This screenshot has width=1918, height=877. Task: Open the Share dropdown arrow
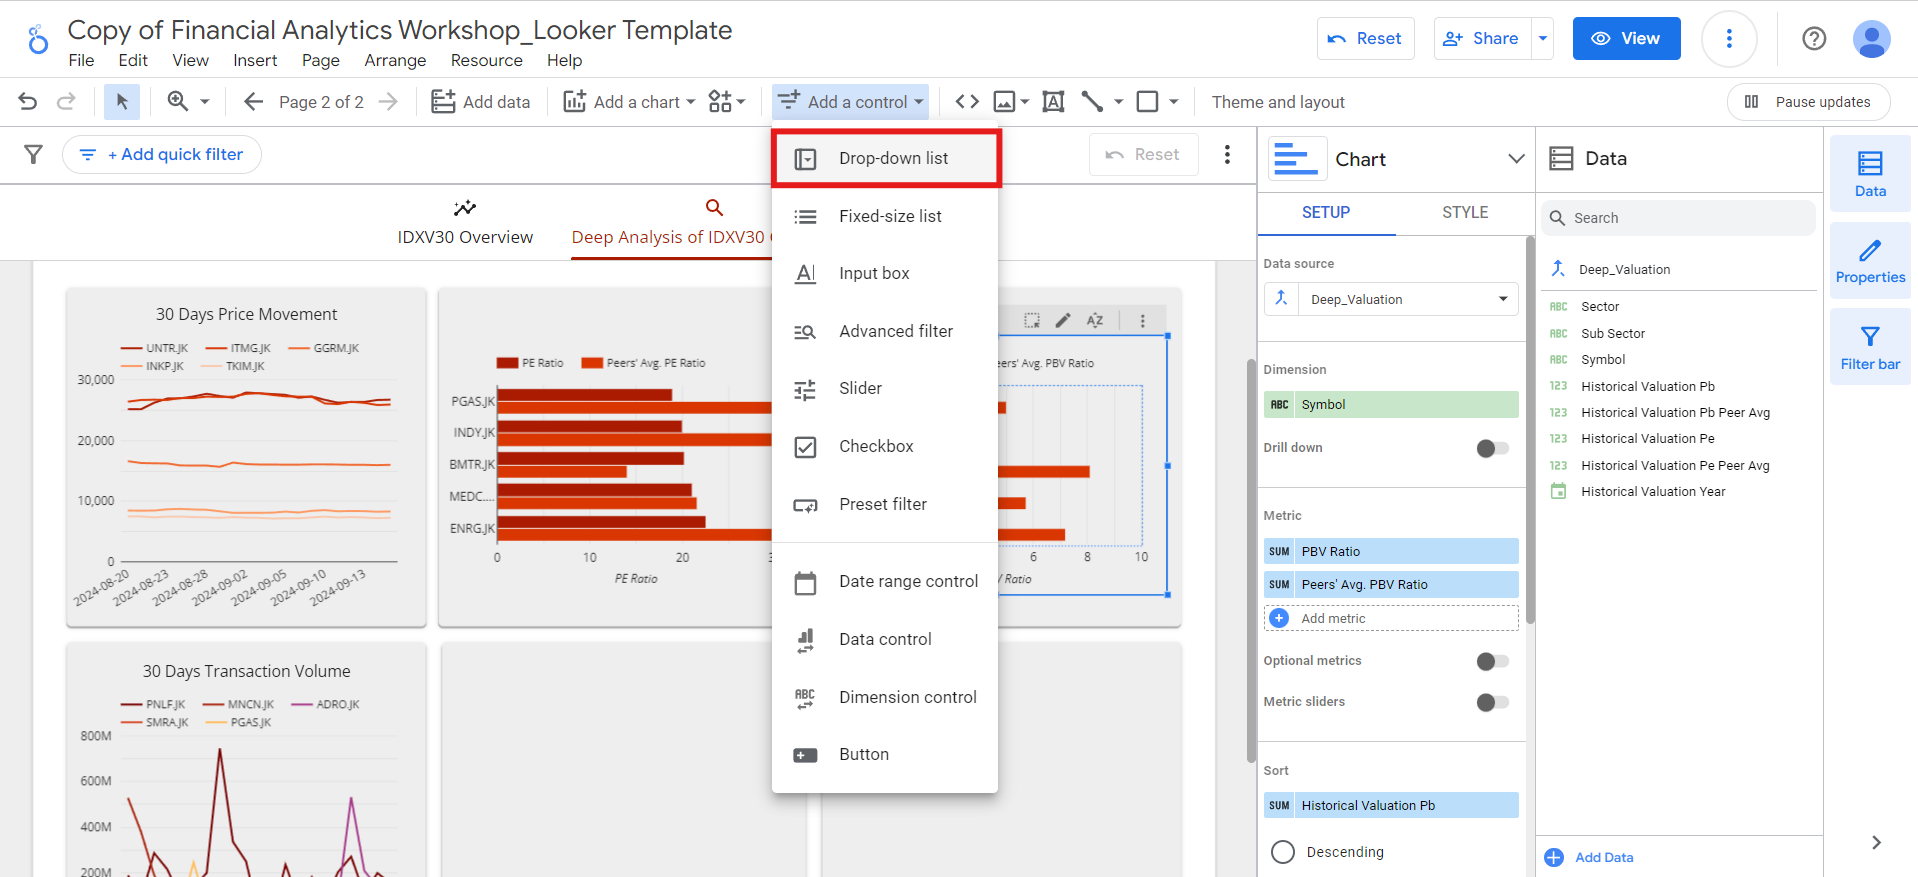1543,39
